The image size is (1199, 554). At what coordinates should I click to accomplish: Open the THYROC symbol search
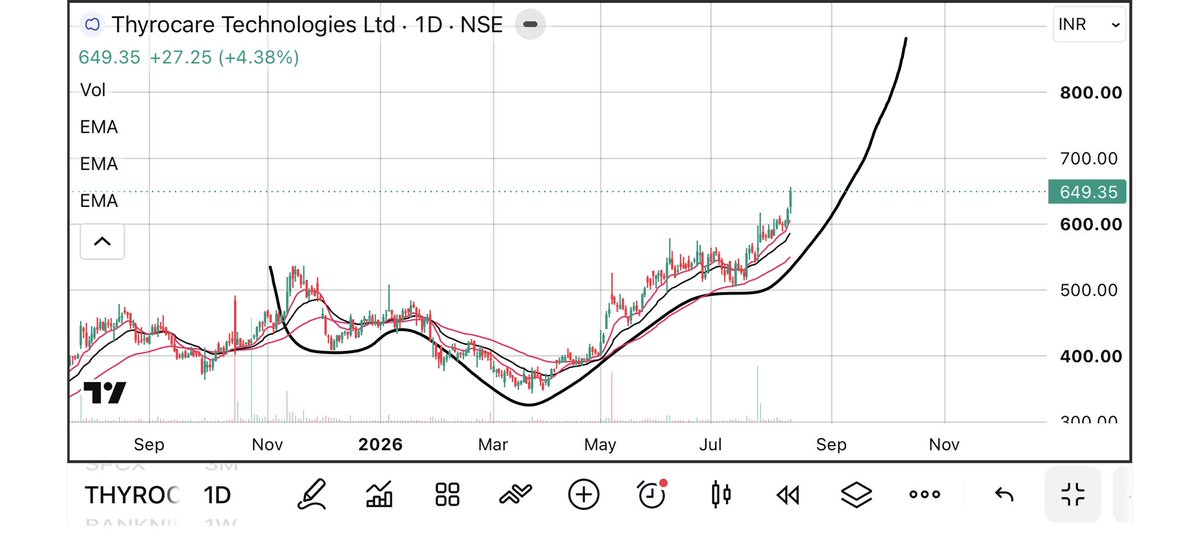(132, 495)
